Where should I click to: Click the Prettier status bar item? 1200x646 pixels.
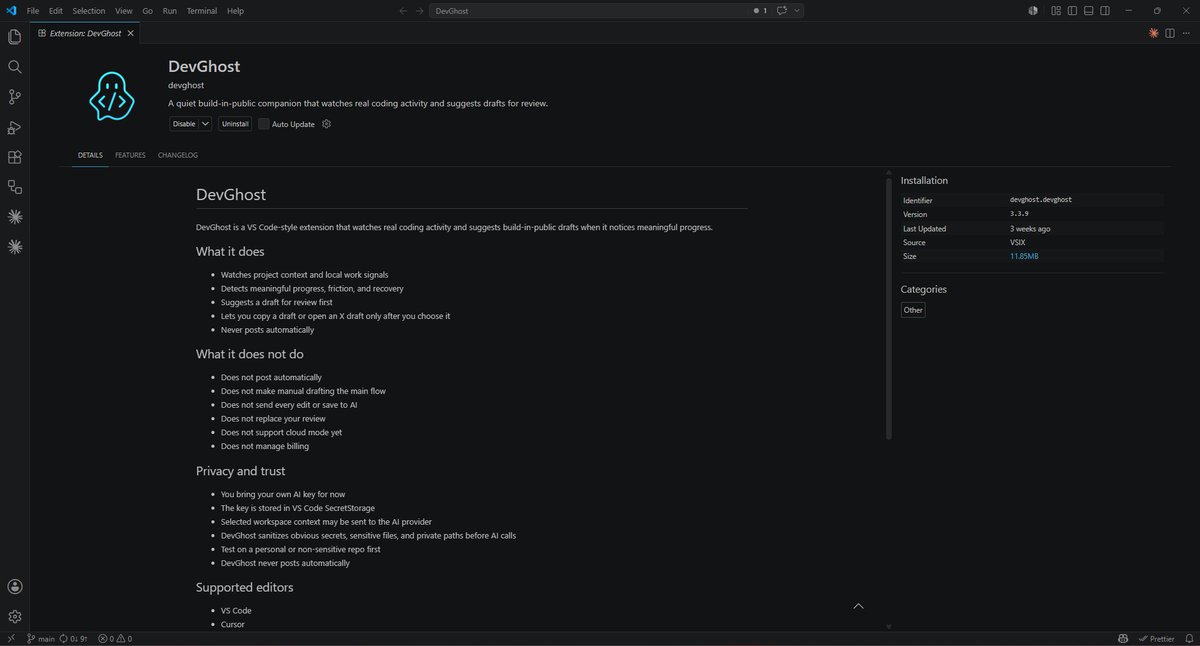(x=1156, y=638)
